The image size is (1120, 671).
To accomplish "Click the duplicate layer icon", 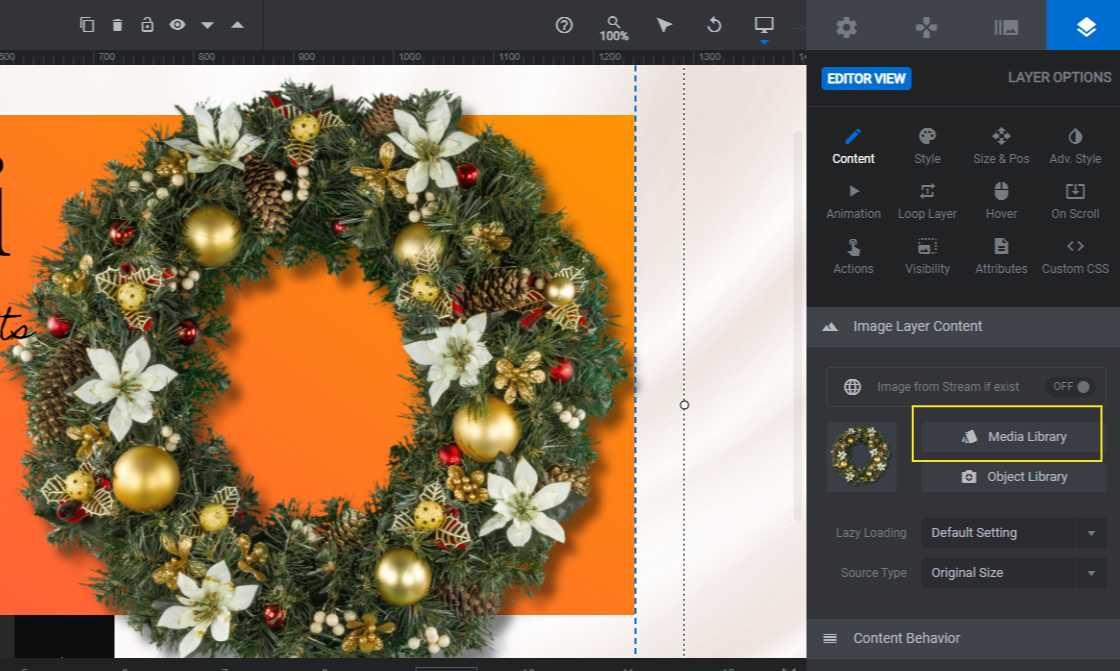I will (x=86, y=25).
